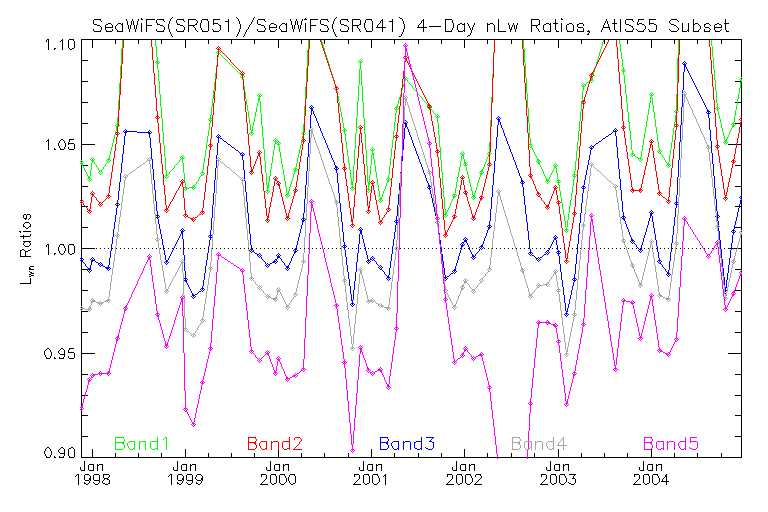Click the Jan 2001 x-axis label
Screen dimensions: 768x512
371,473
